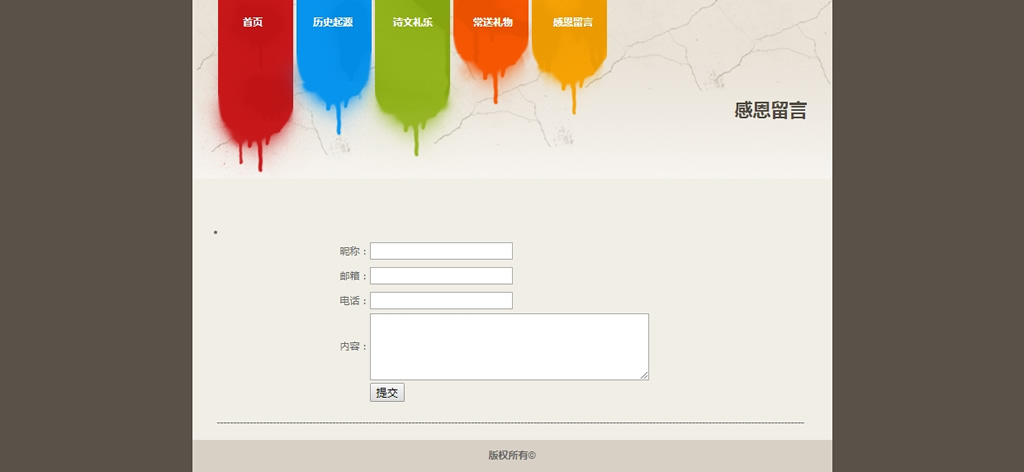Image resolution: width=1024 pixels, height=472 pixels.
Task: Click the bullet point above the form
Action: click(215, 233)
